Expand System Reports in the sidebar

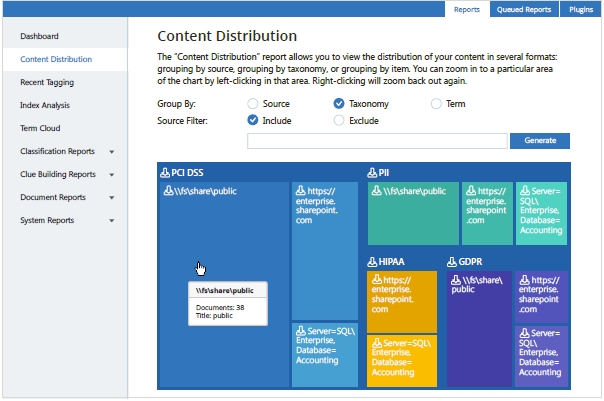click(112, 221)
